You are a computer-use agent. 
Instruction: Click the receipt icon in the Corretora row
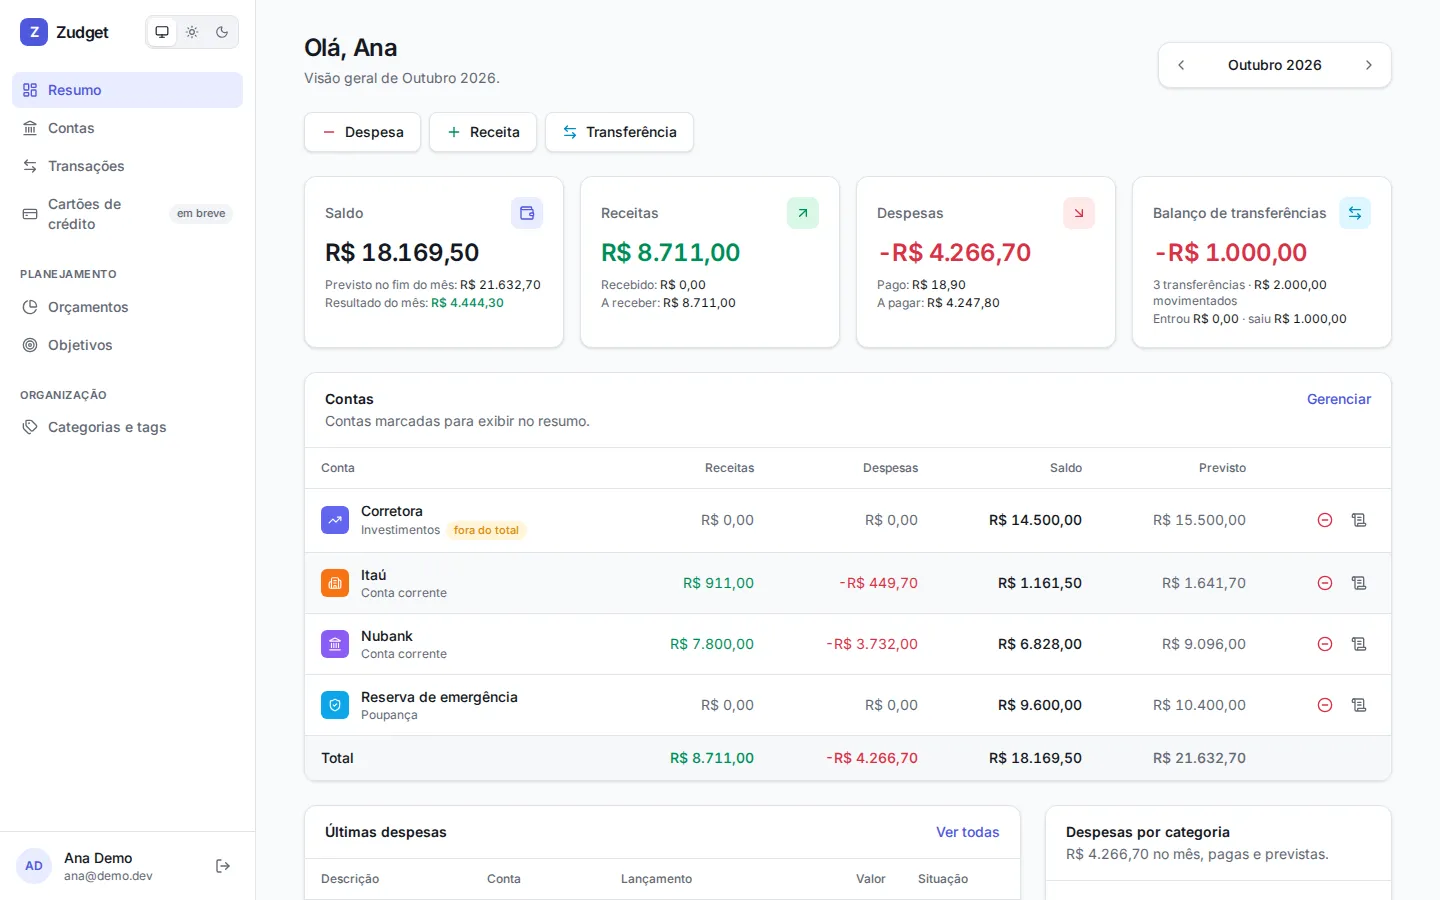pos(1359,520)
